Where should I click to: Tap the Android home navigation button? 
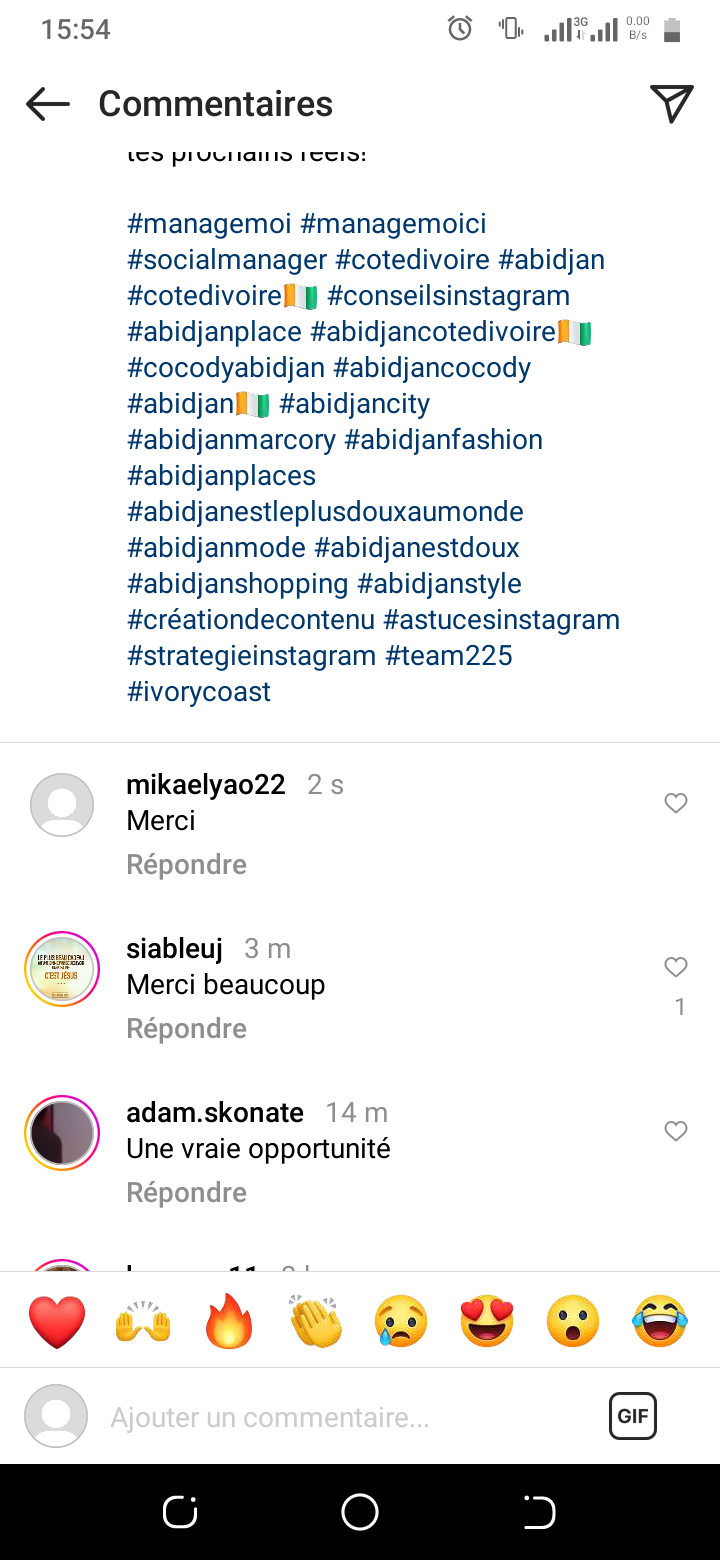360,1512
